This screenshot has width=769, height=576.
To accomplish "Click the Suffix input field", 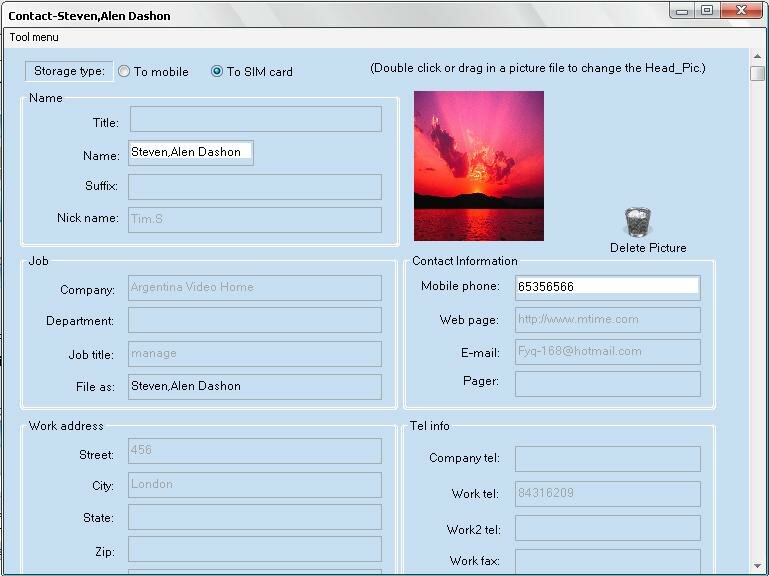I will tap(255, 187).
